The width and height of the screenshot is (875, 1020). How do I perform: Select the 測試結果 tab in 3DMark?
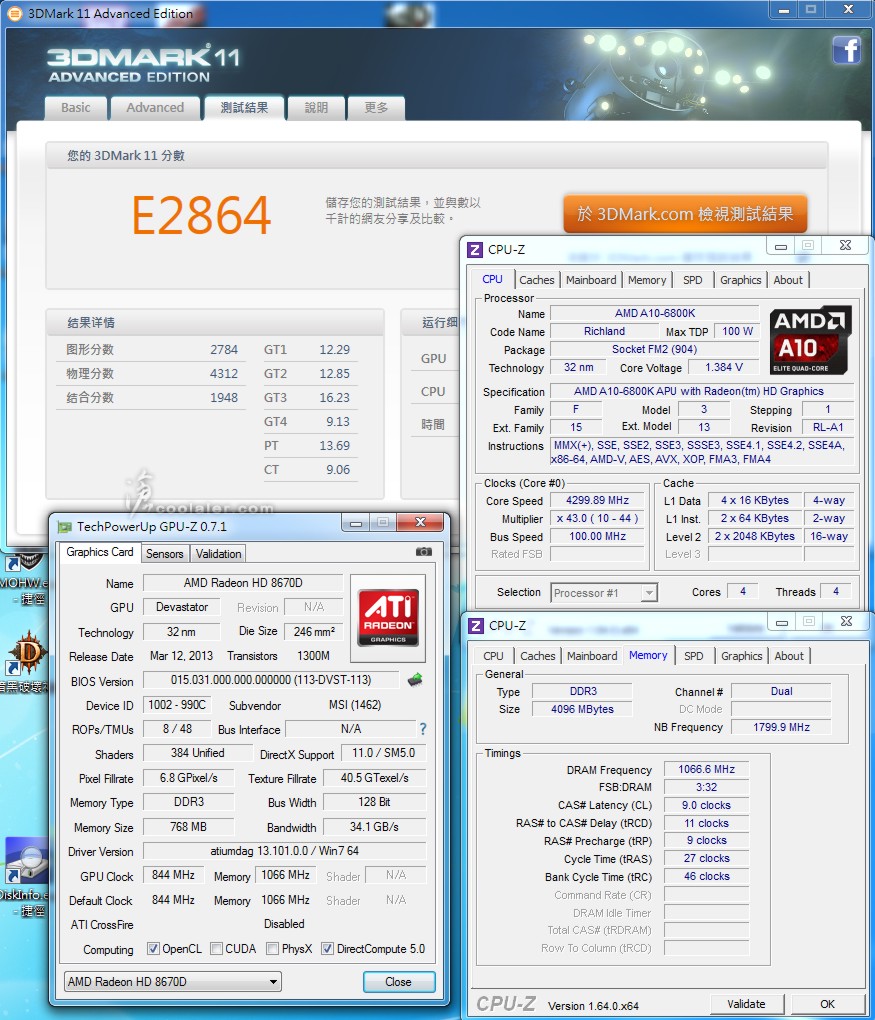pos(244,107)
